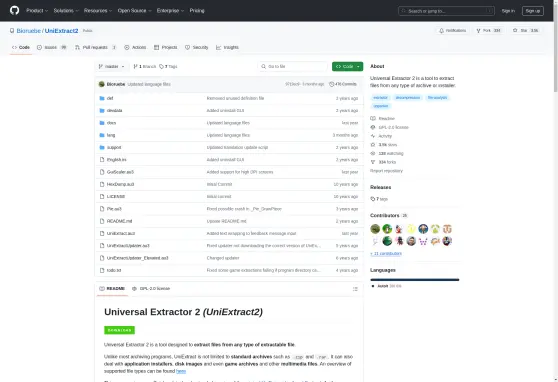
Task: Click the Notifications bell button
Action: [x=453, y=31]
